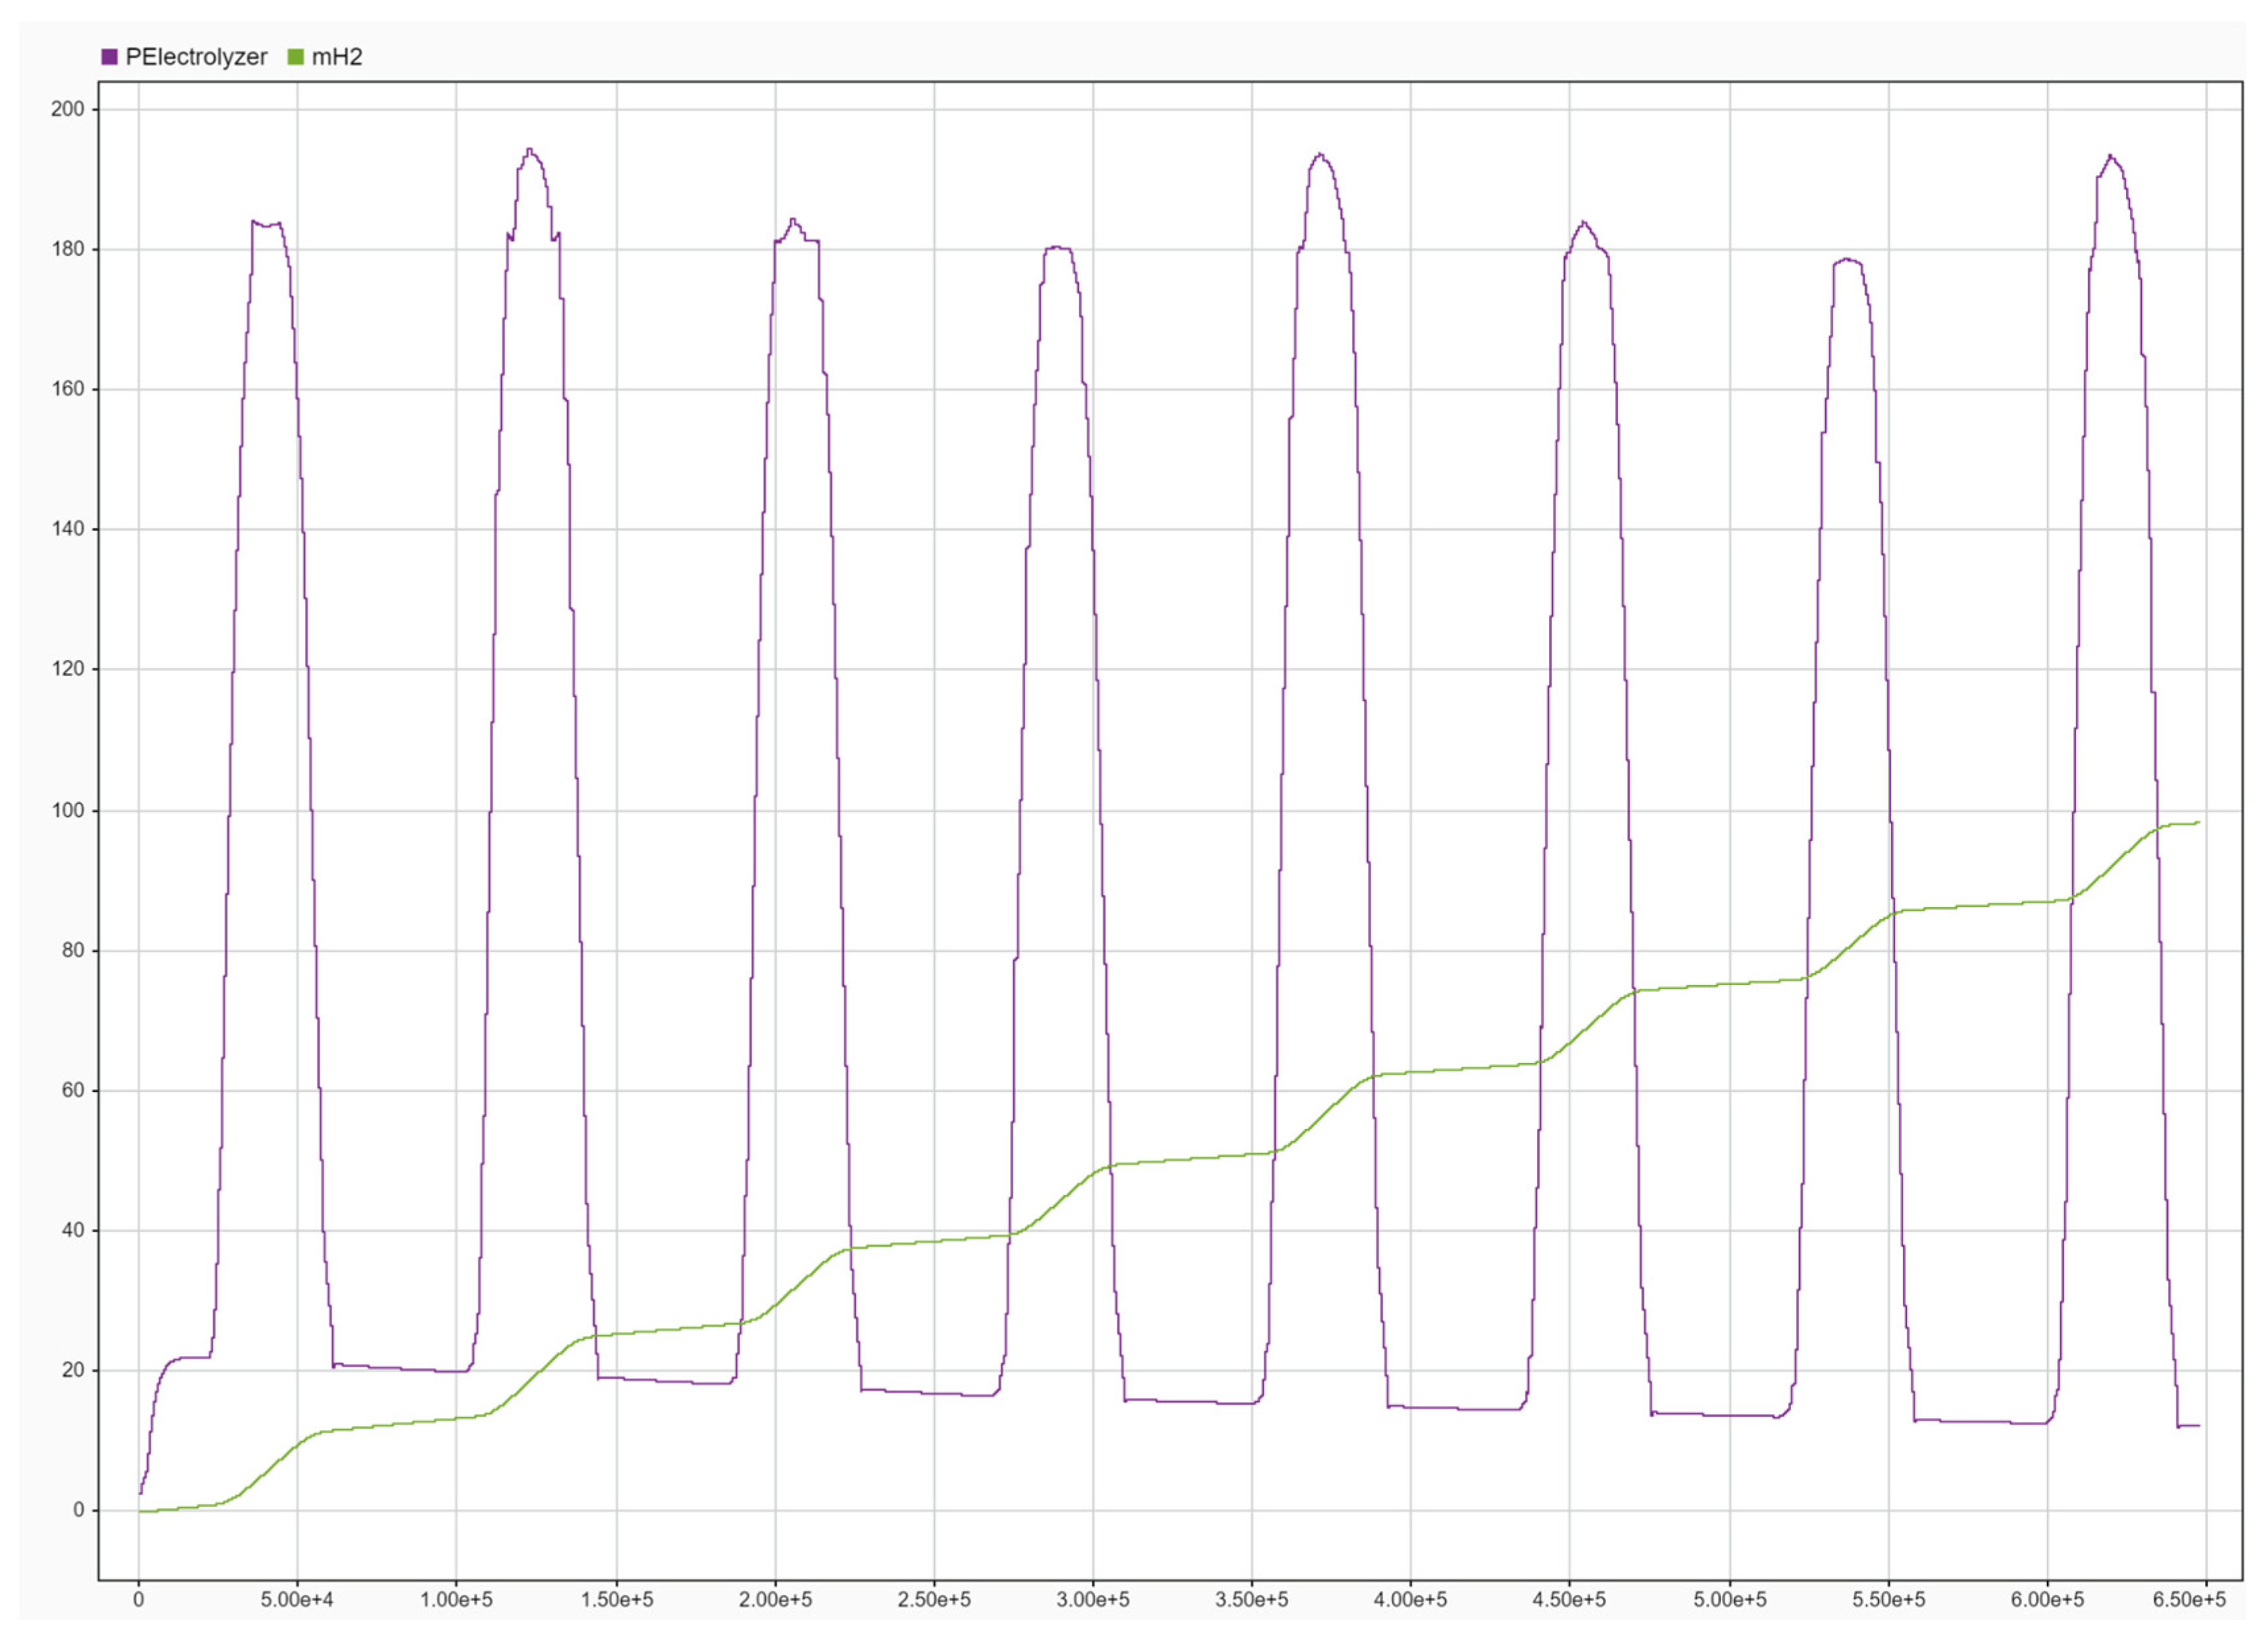Viewport: 2268px width, 1638px height.
Task: Click the y-axis label 120
Action: click(x=68, y=669)
